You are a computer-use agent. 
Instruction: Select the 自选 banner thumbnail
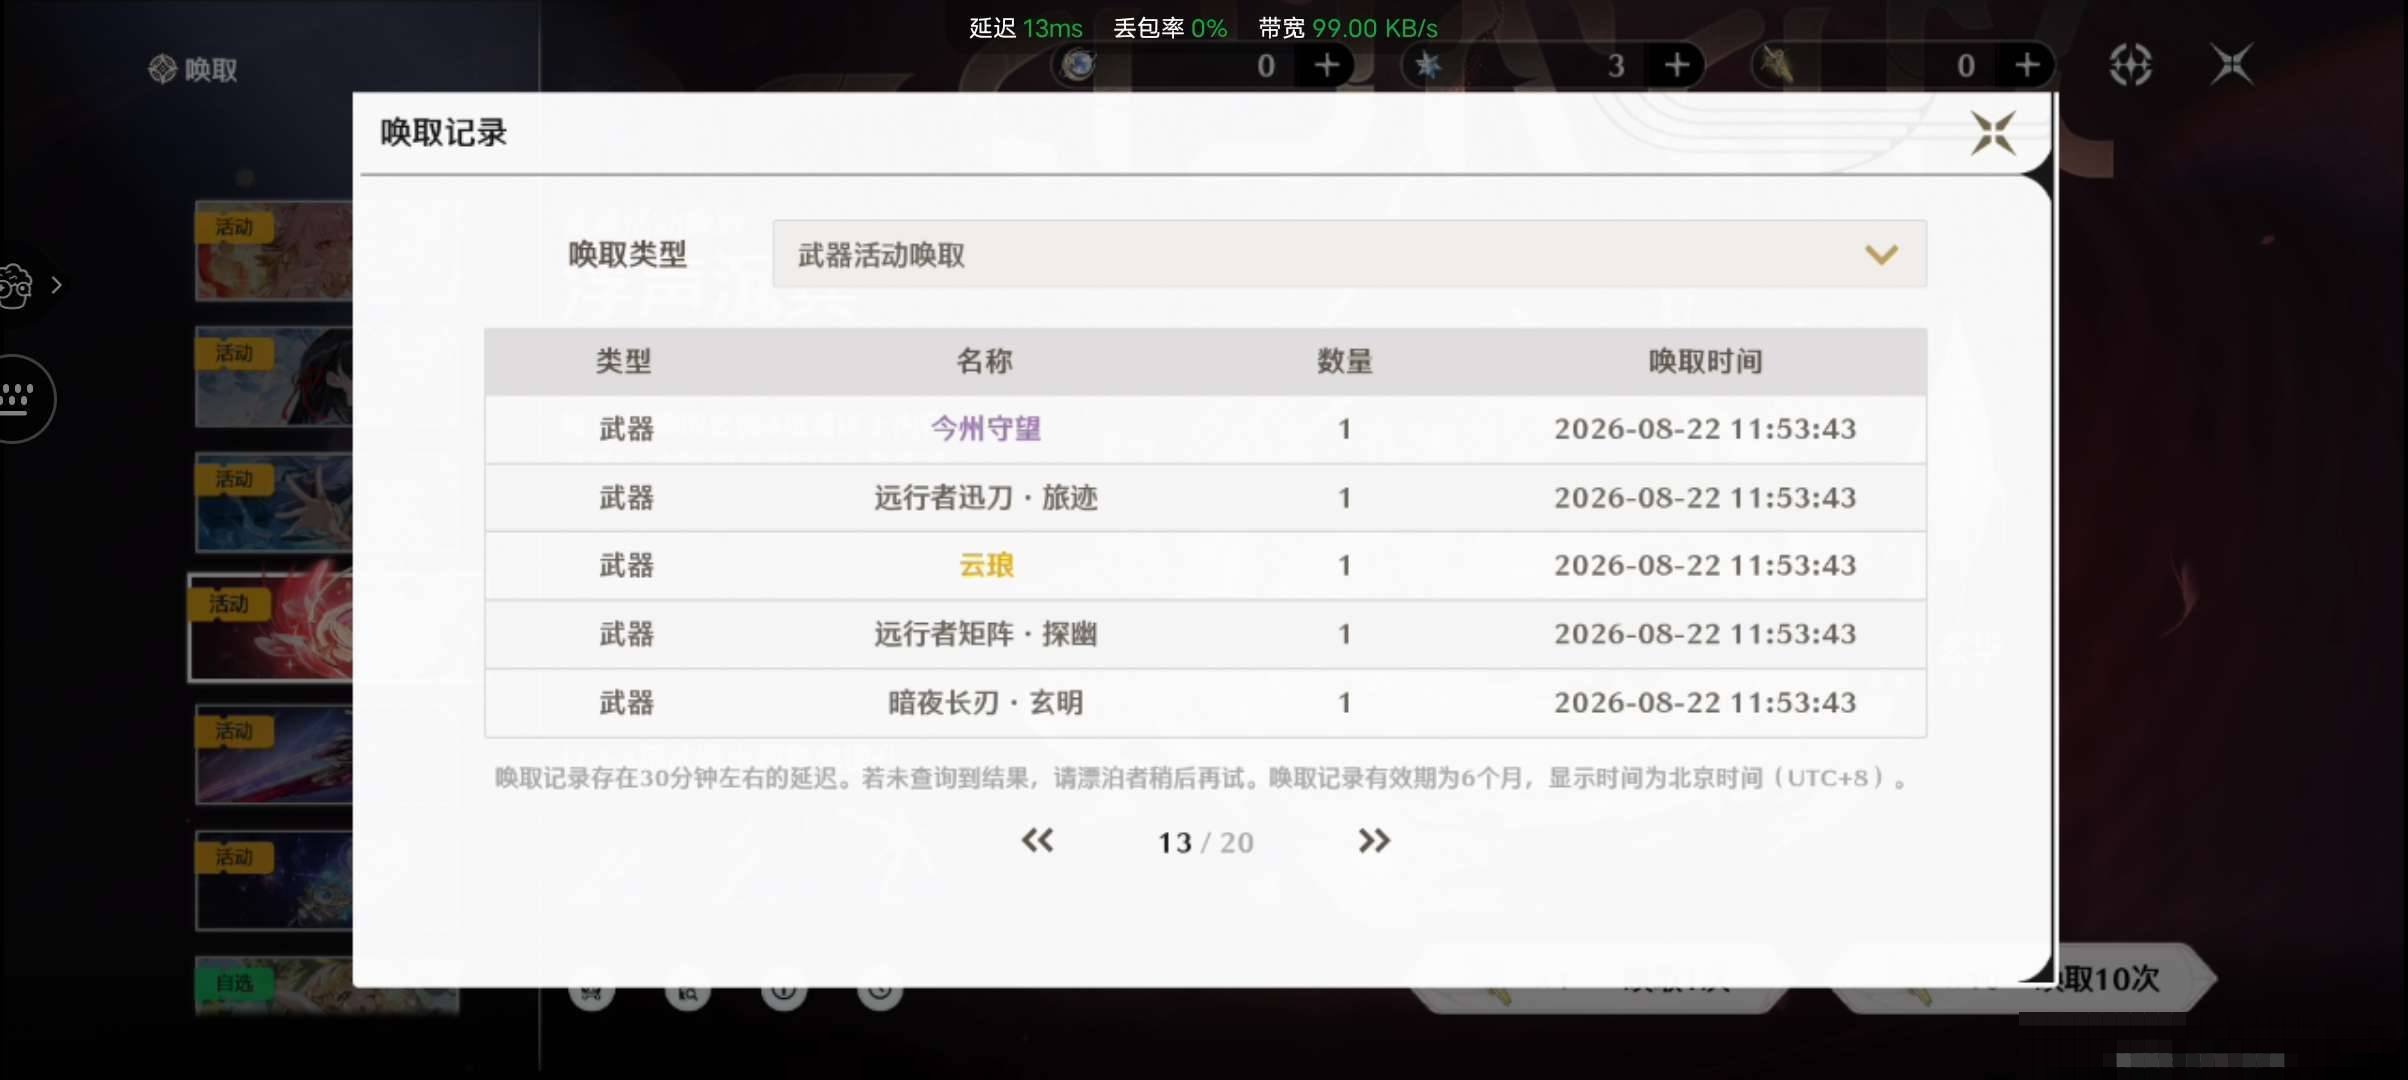[x=274, y=986]
